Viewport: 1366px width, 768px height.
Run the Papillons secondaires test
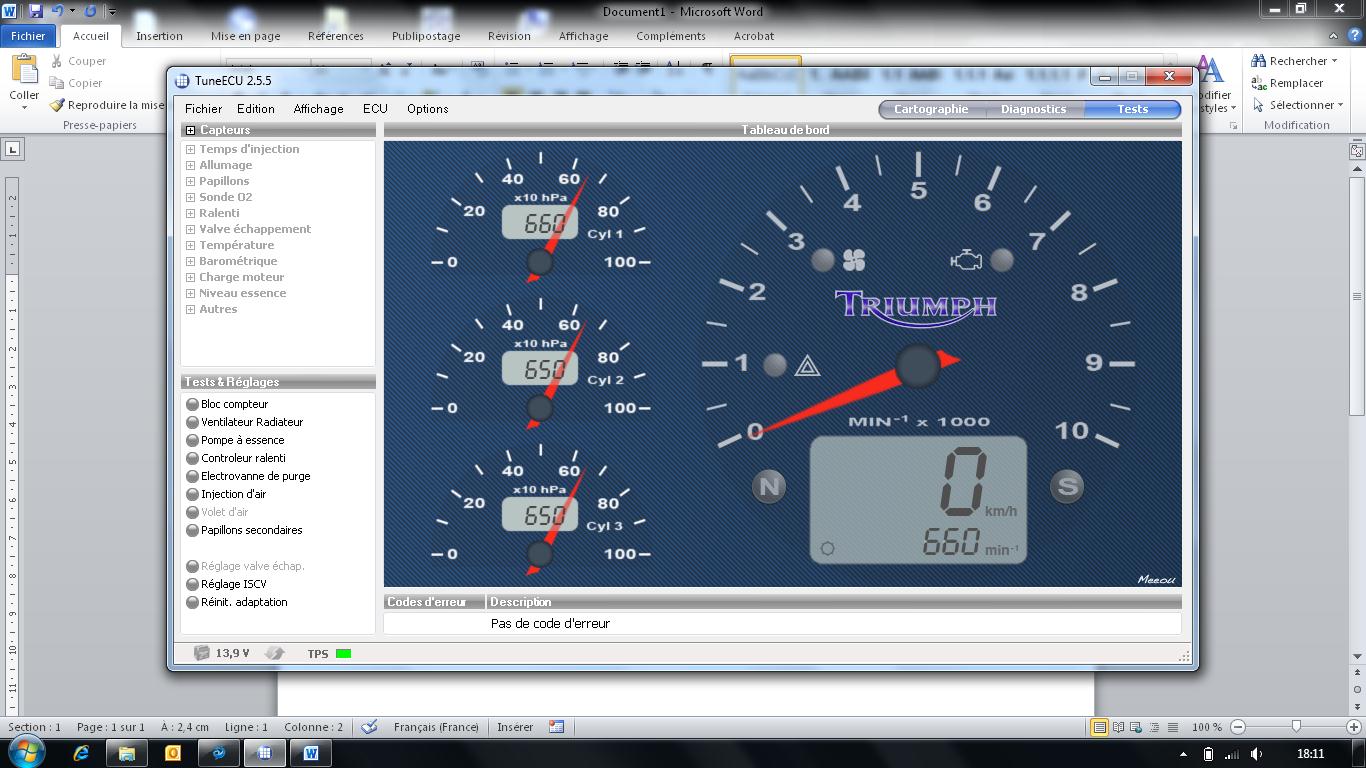point(244,530)
